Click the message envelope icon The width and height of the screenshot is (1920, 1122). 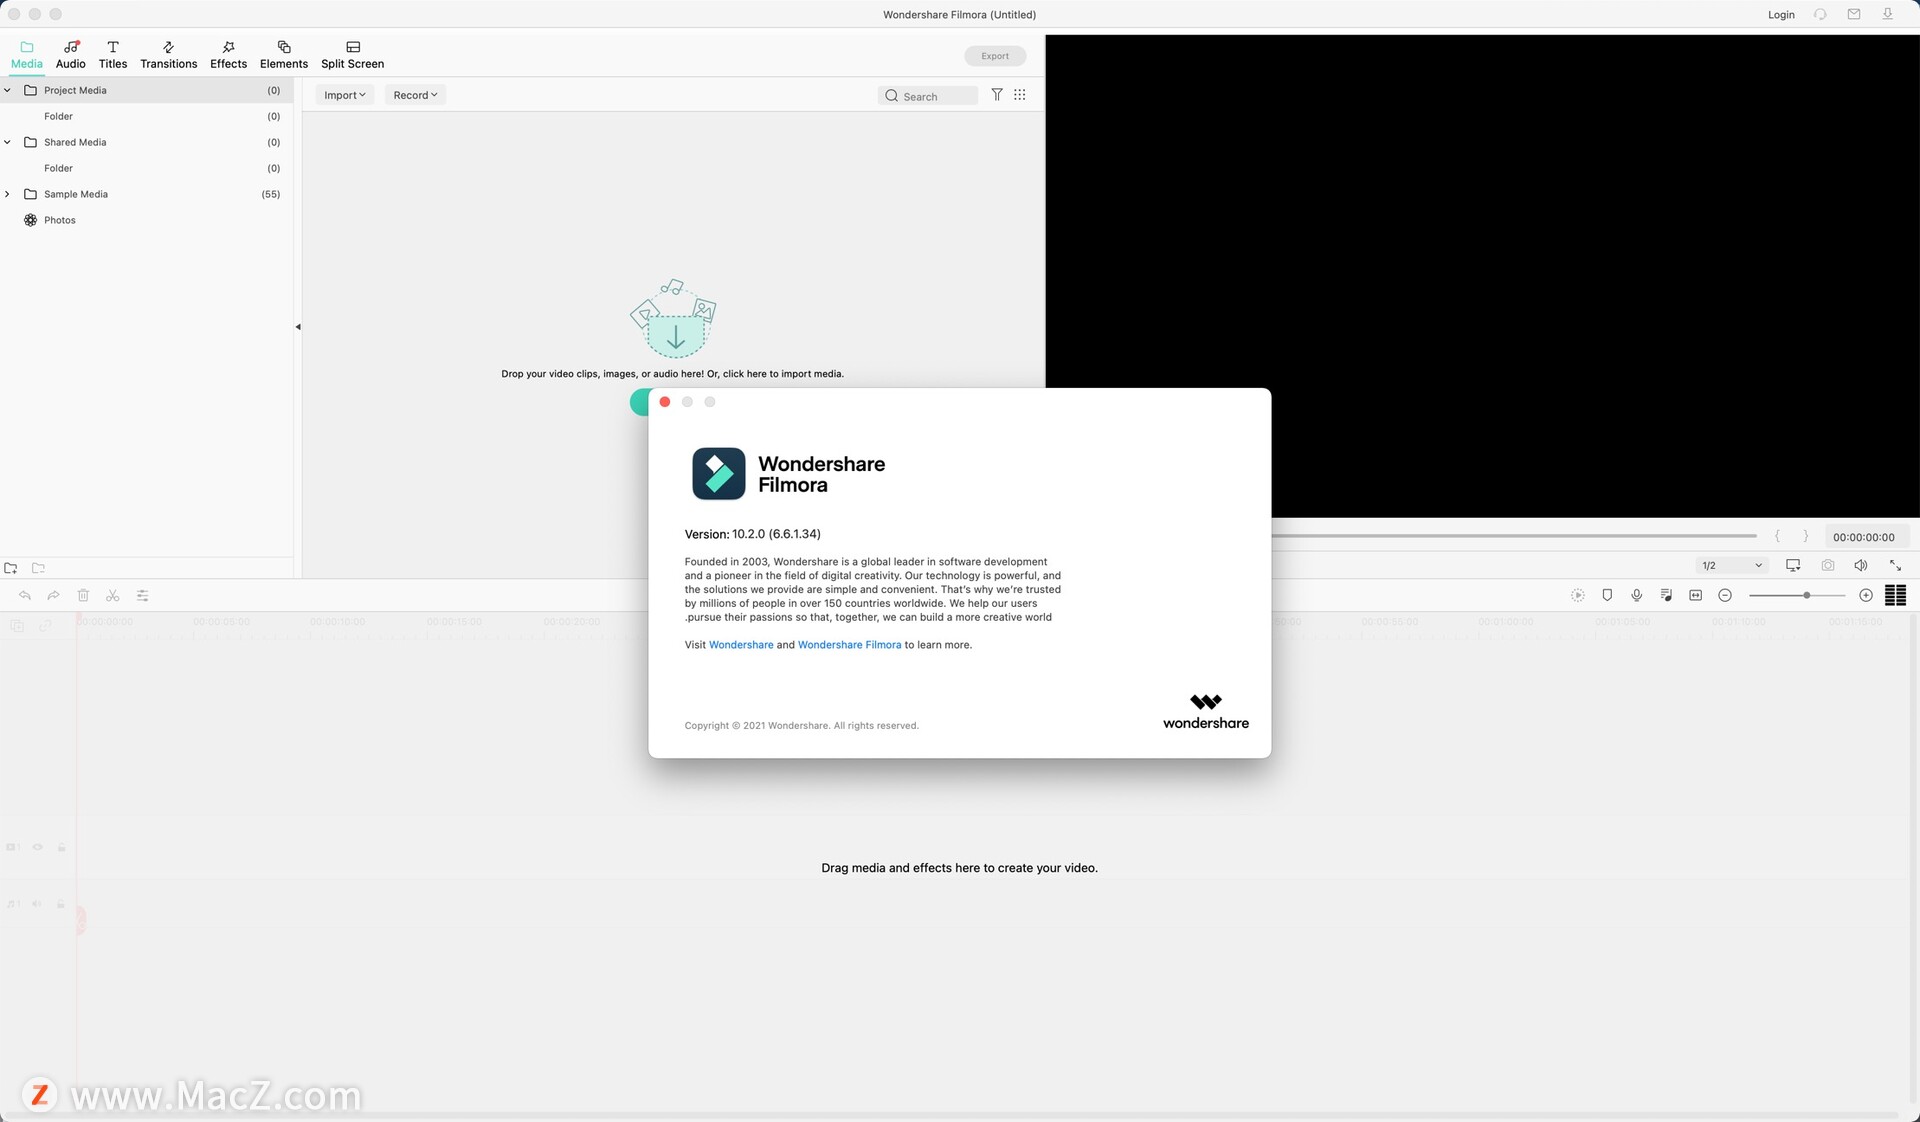pos(1854,14)
